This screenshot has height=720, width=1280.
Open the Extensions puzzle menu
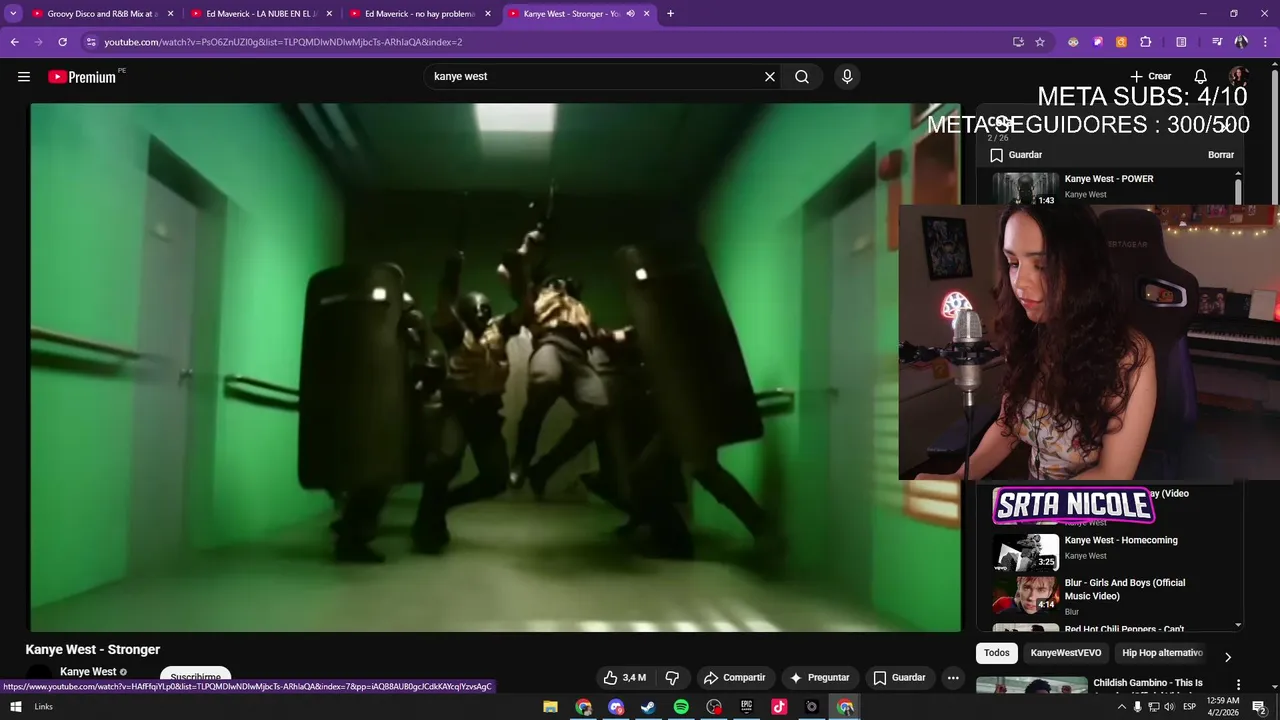(1146, 42)
